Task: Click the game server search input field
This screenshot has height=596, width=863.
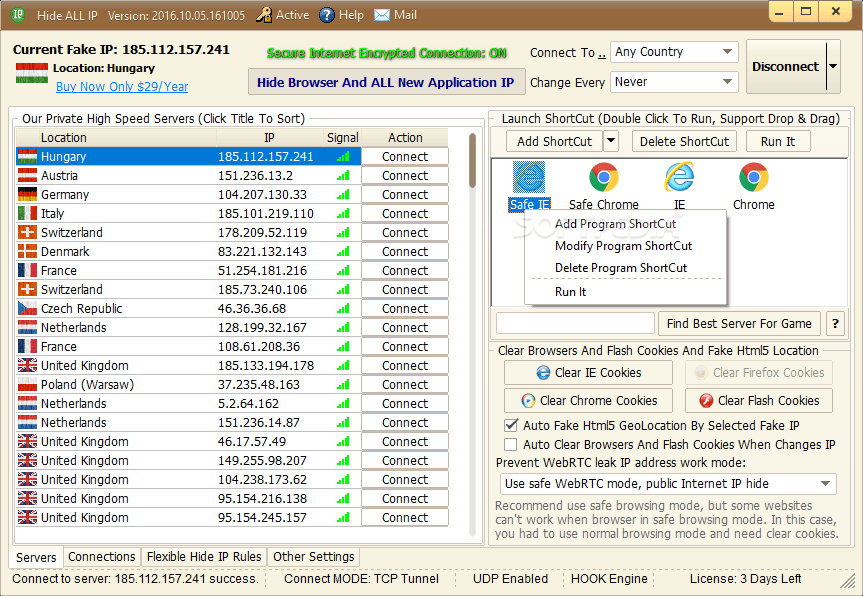Action: click(575, 323)
